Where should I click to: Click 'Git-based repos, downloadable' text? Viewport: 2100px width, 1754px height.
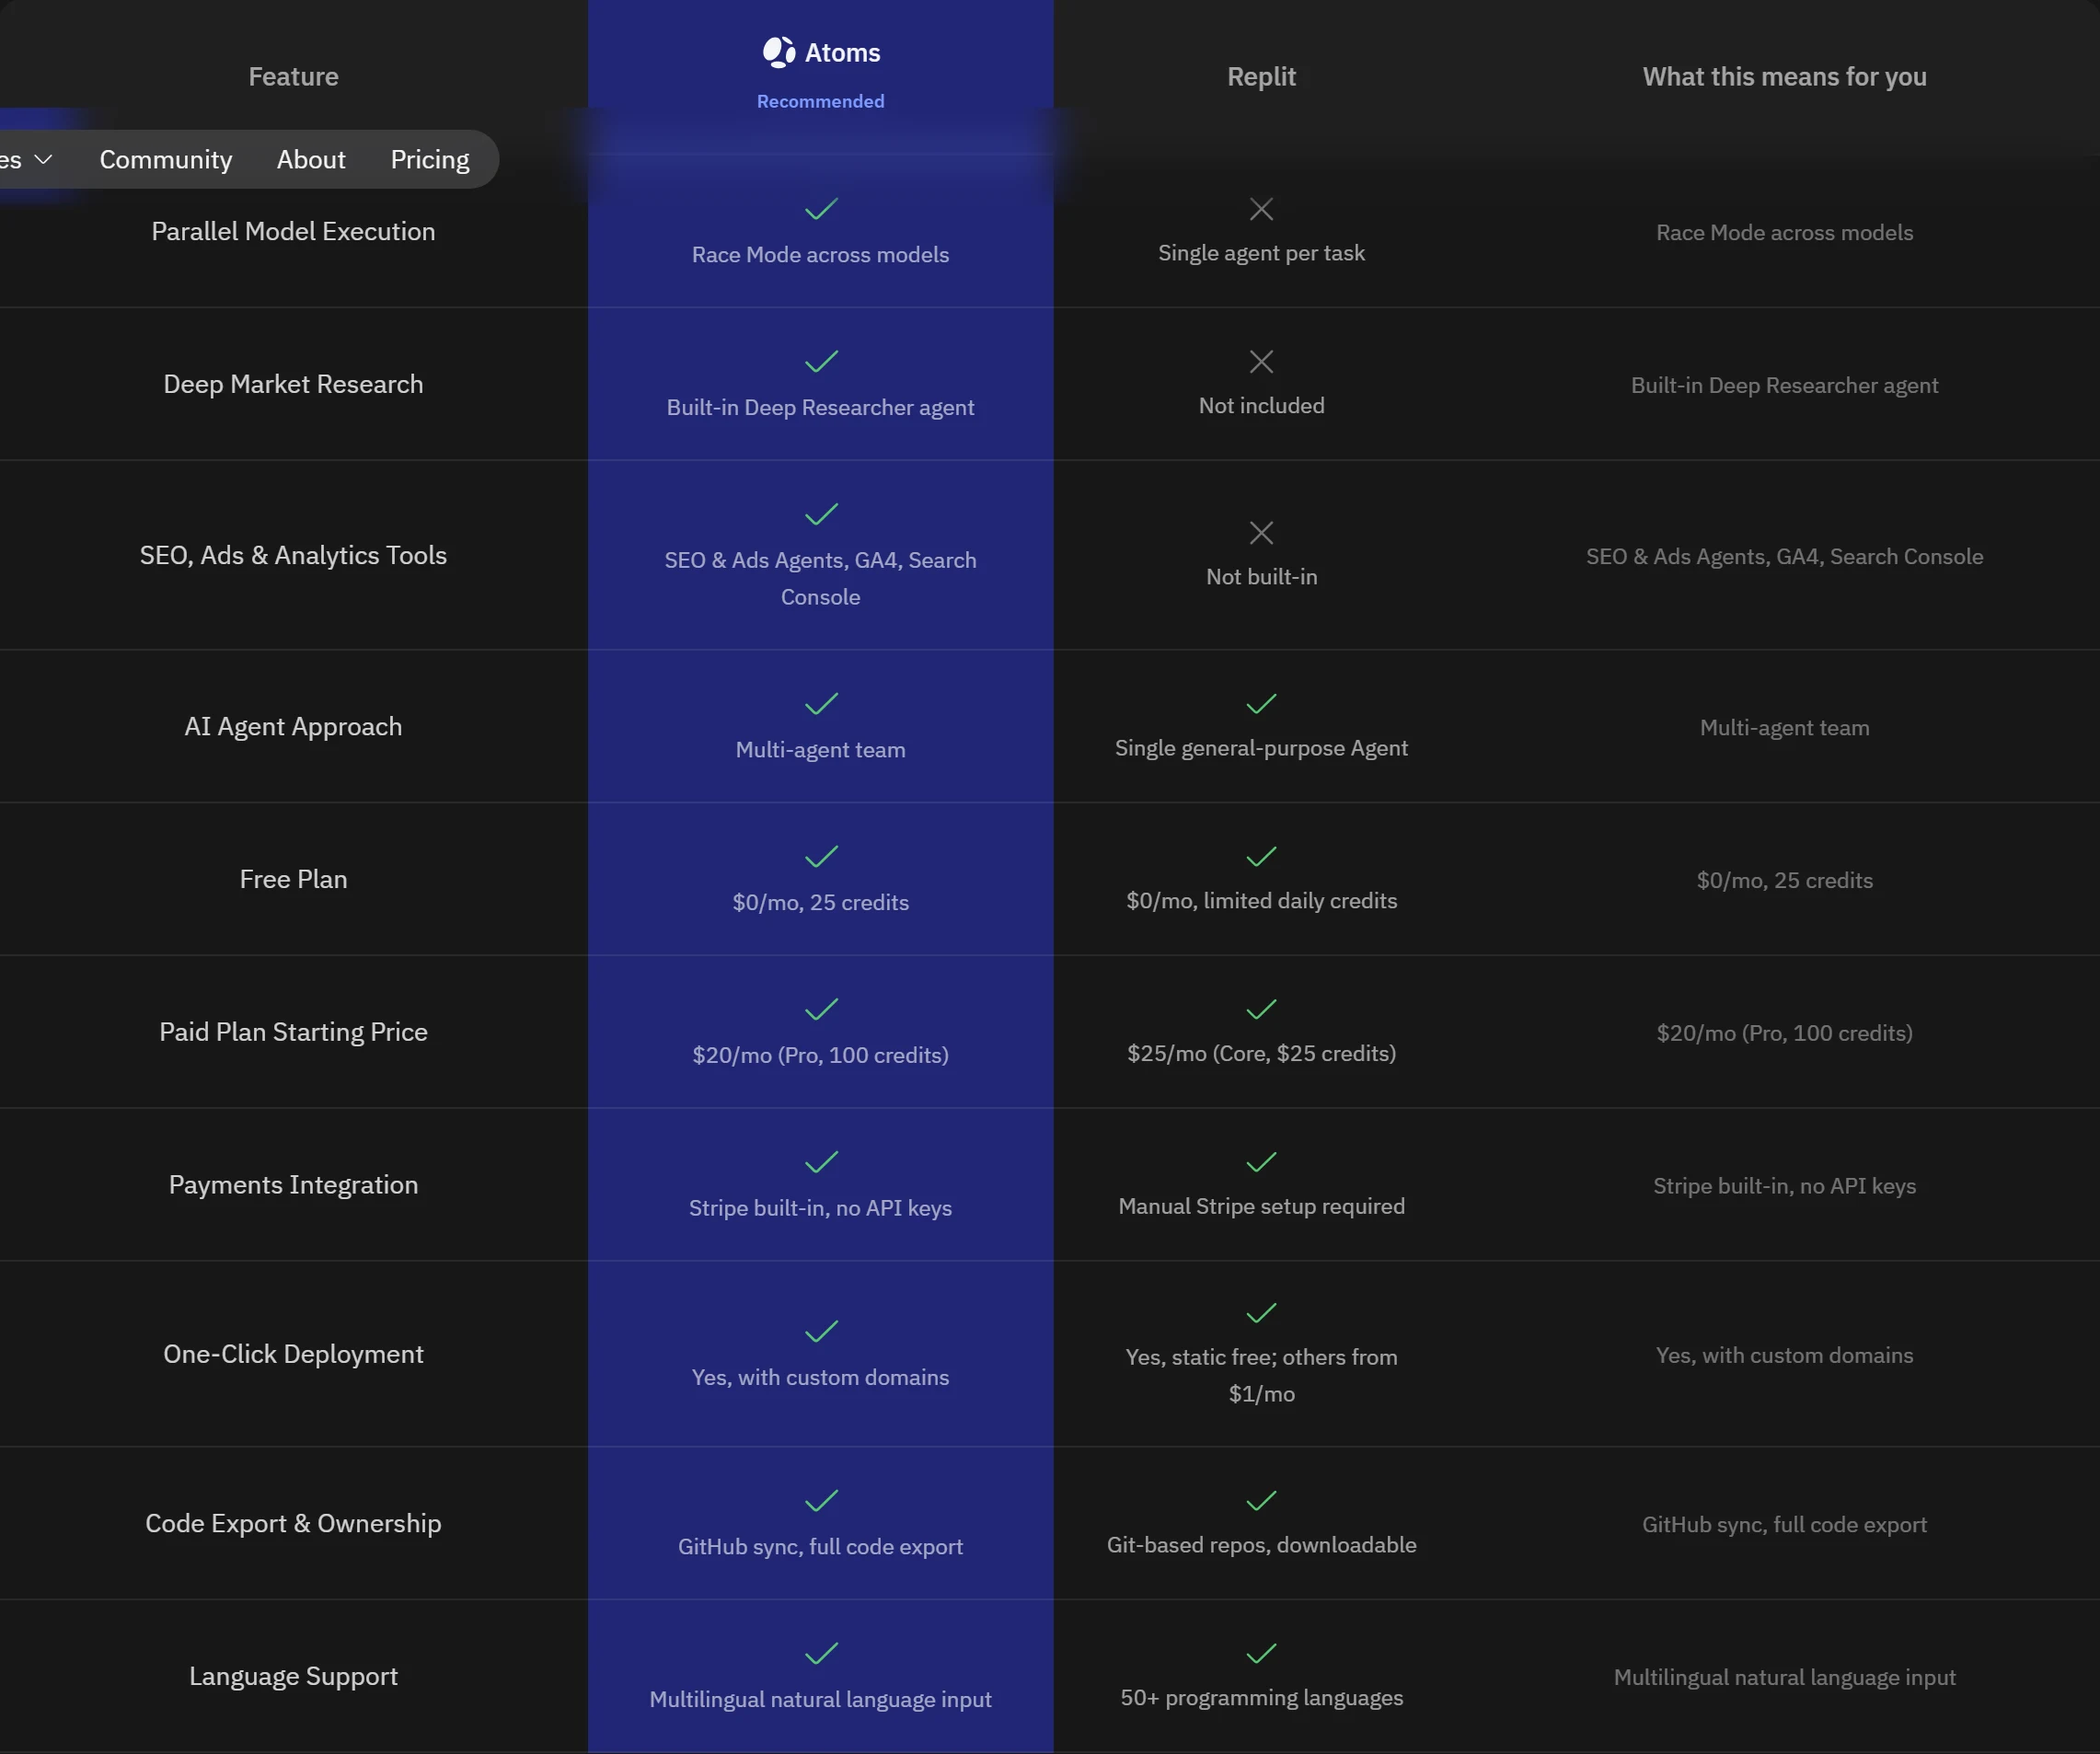tap(1262, 1545)
